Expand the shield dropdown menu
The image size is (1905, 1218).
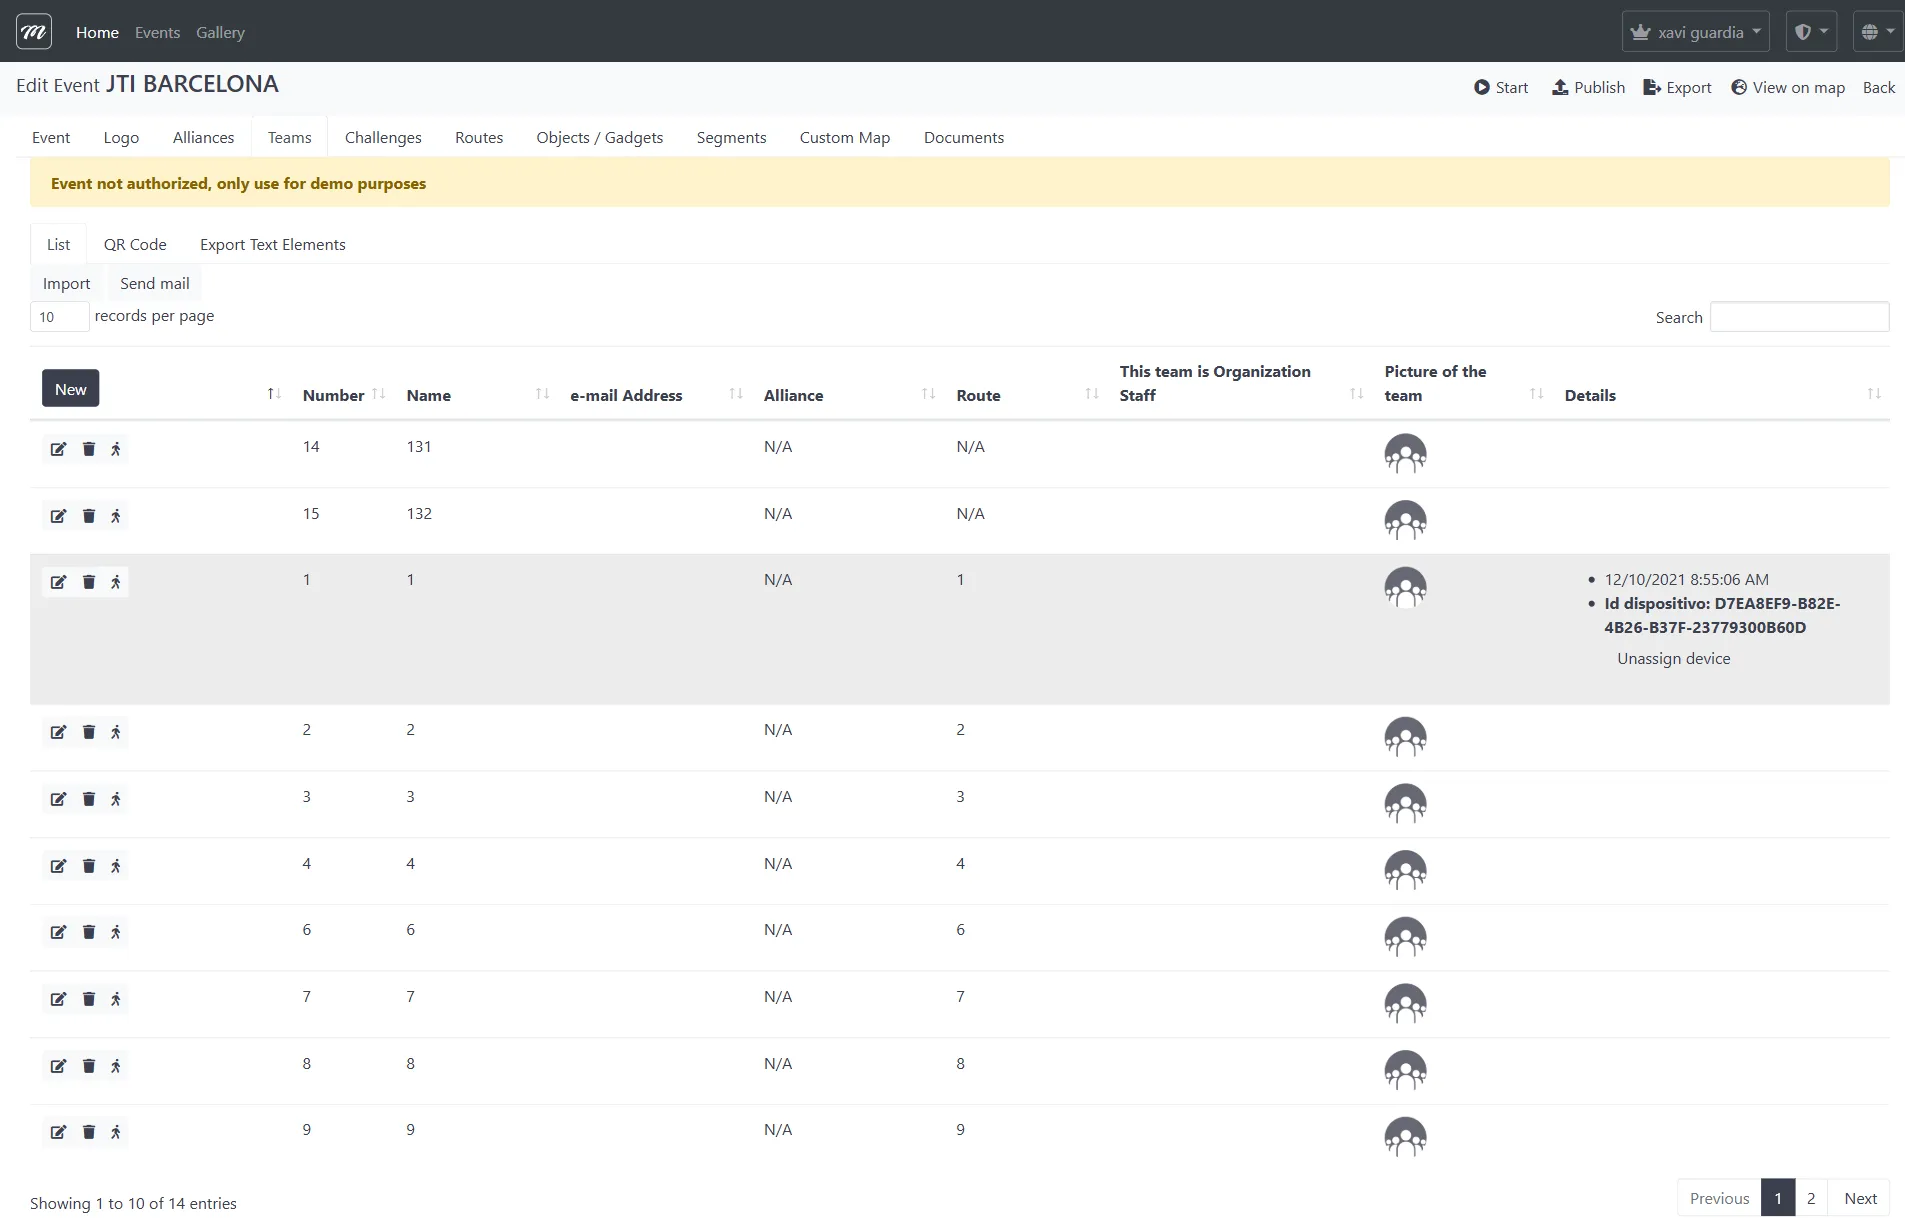point(1811,32)
